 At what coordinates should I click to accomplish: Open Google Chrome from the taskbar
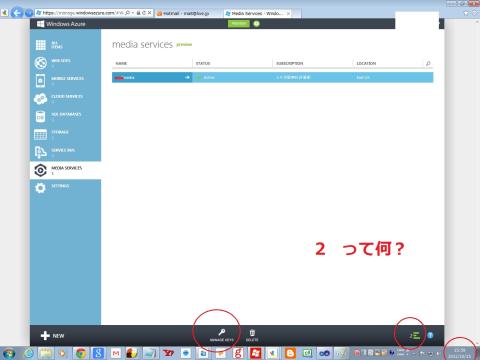click(x=81, y=354)
